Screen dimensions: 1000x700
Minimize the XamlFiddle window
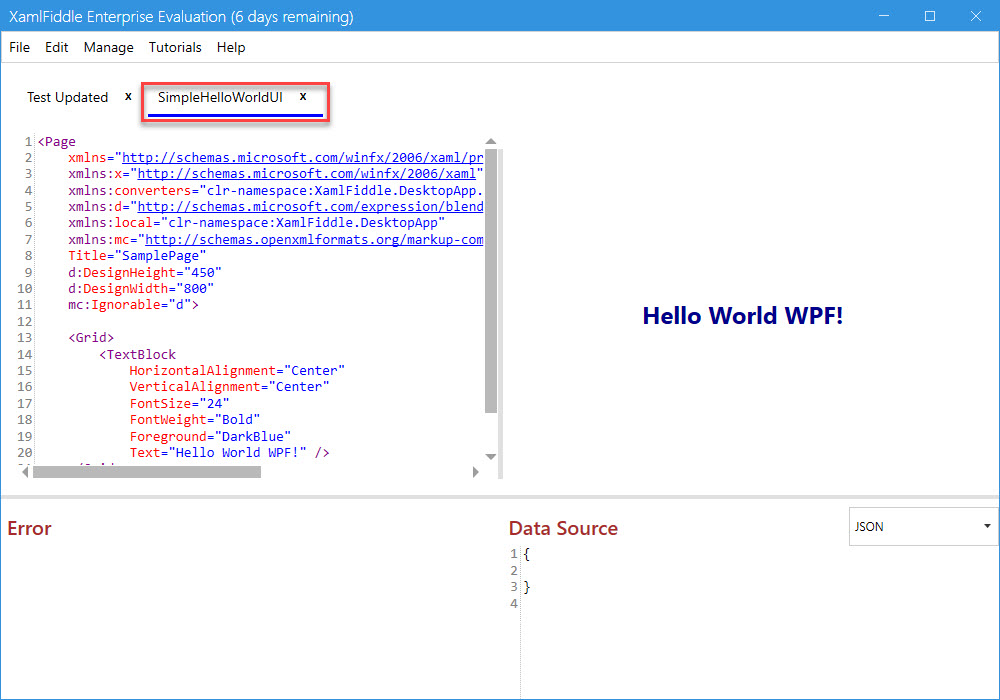884,16
